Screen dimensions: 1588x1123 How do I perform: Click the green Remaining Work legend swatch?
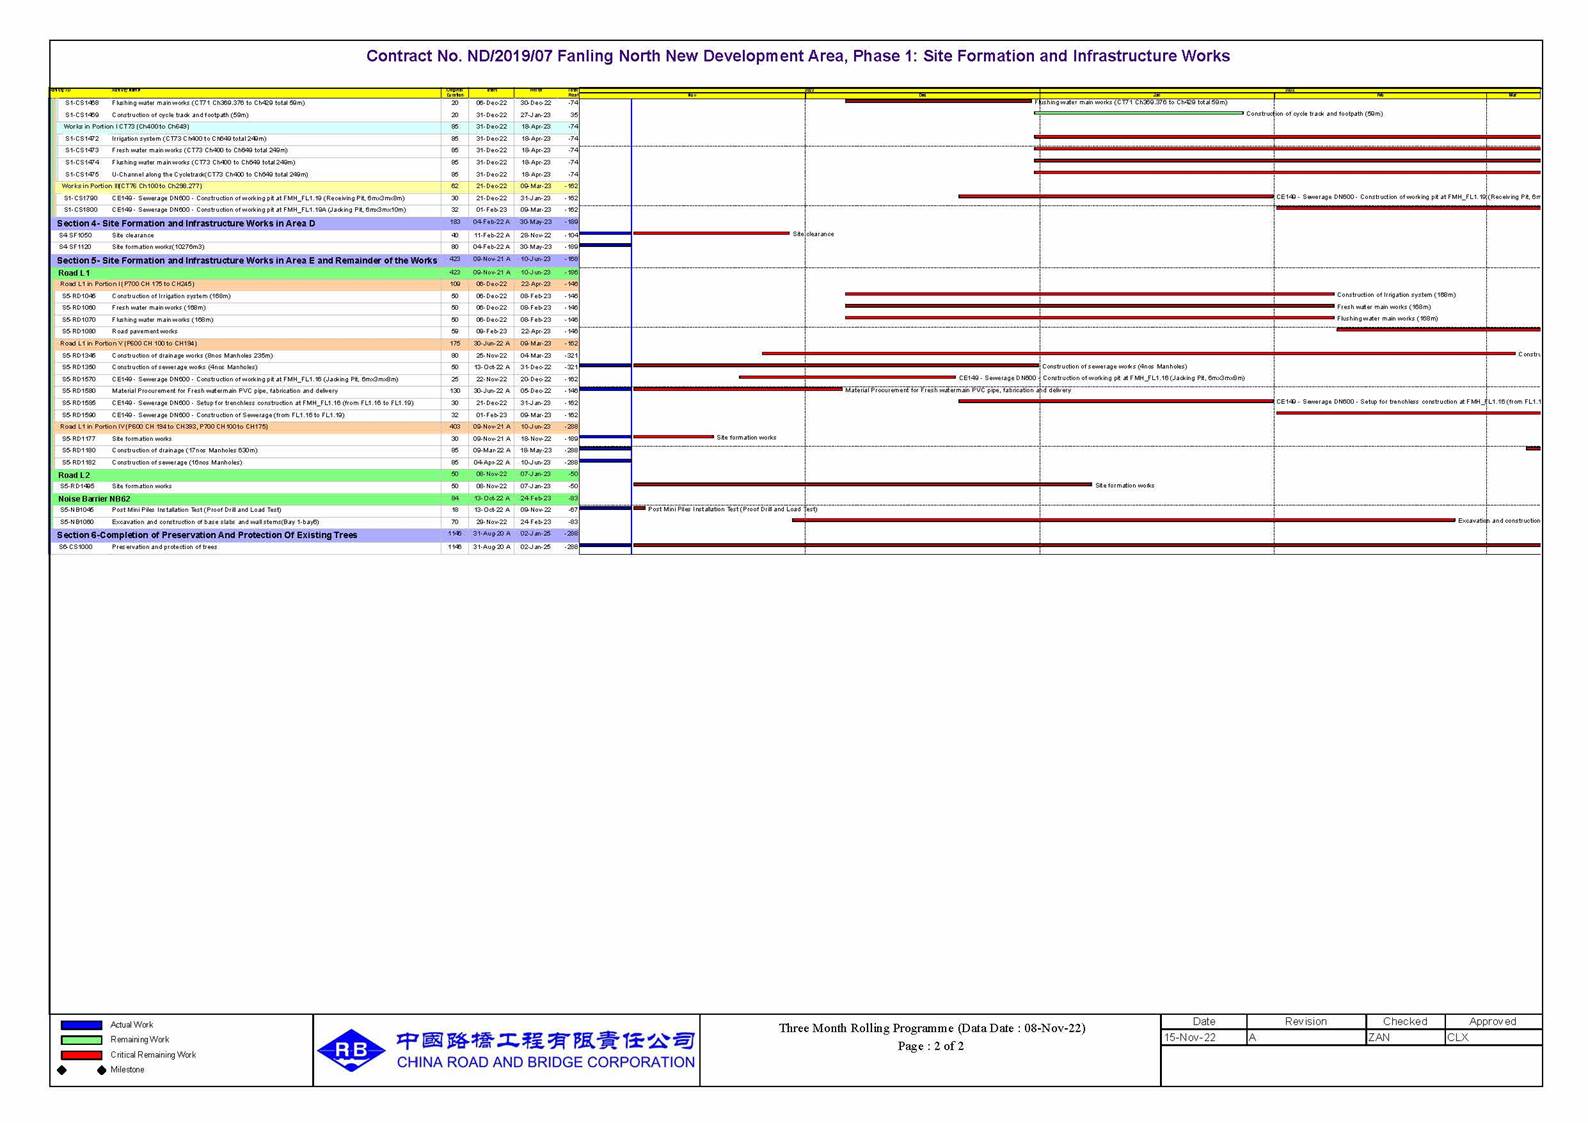tap(81, 1040)
